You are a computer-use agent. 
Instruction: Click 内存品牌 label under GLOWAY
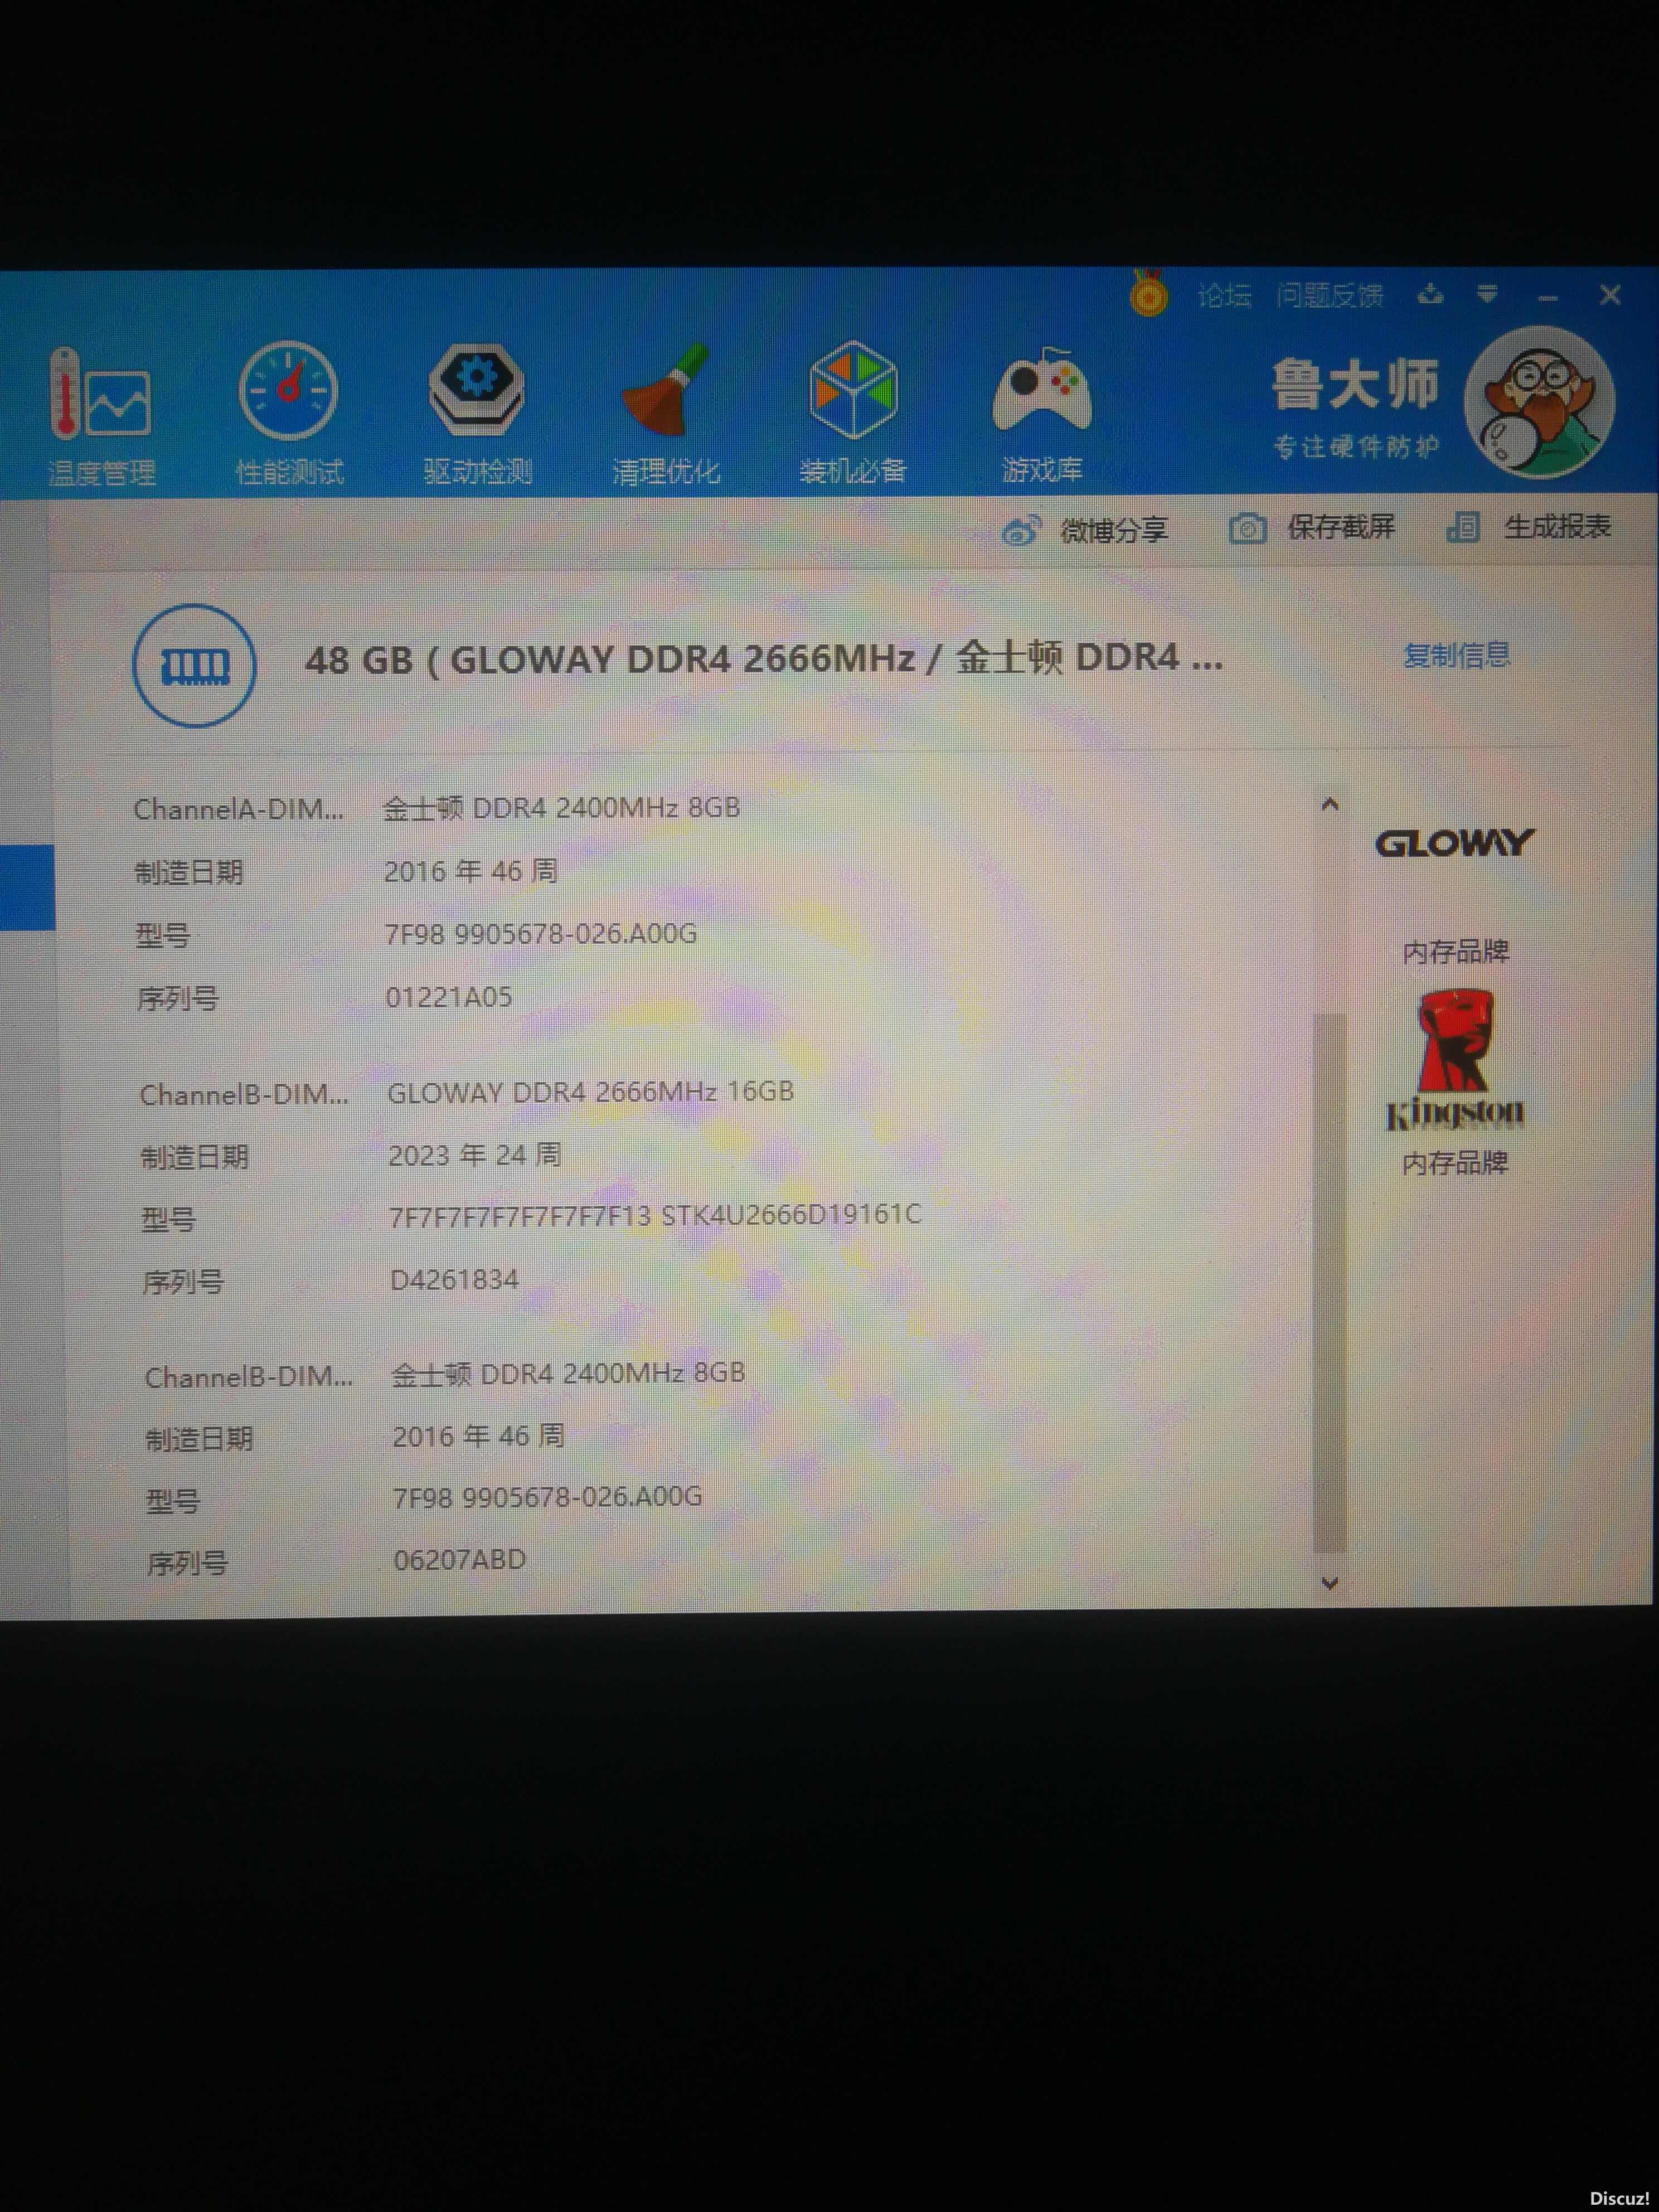coord(1455,952)
